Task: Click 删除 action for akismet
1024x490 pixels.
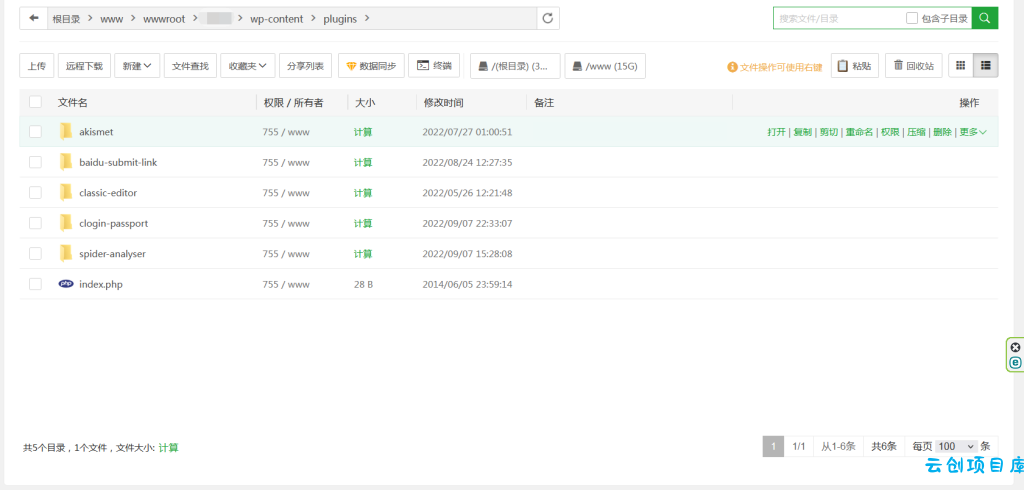Action: coord(942,132)
